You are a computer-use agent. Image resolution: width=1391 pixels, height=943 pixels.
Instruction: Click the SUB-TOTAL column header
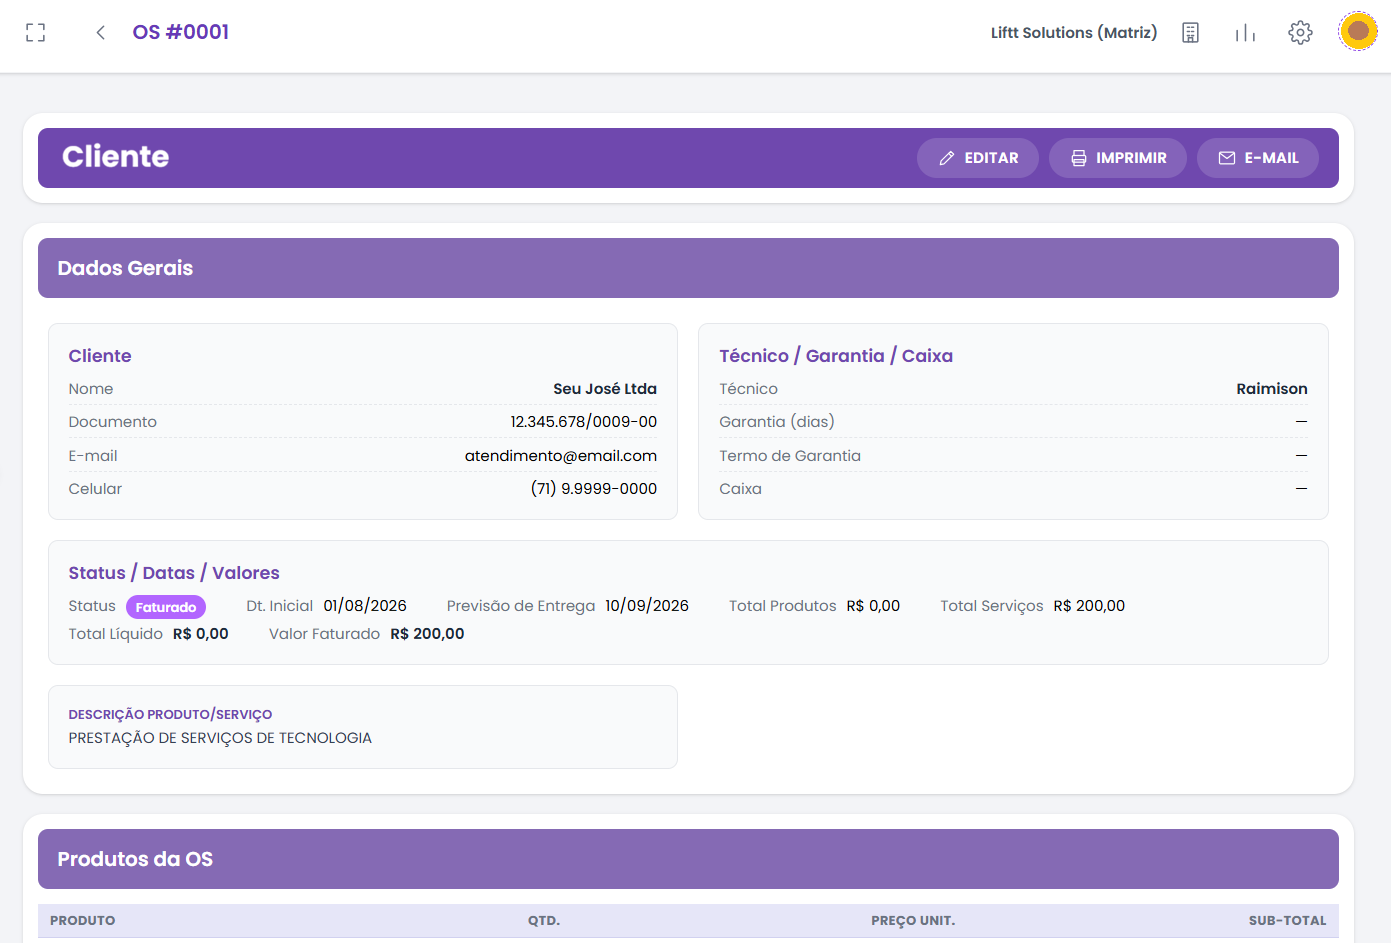1287,921
